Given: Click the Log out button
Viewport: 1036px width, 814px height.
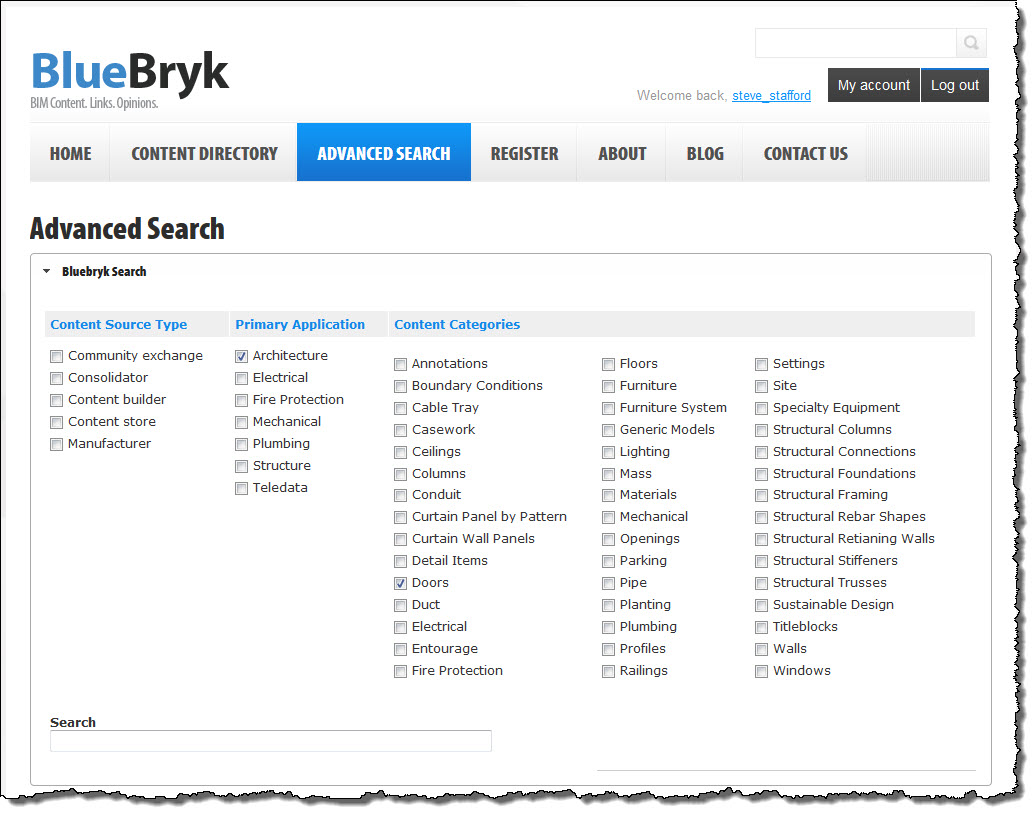Looking at the screenshot, I should (x=955, y=85).
